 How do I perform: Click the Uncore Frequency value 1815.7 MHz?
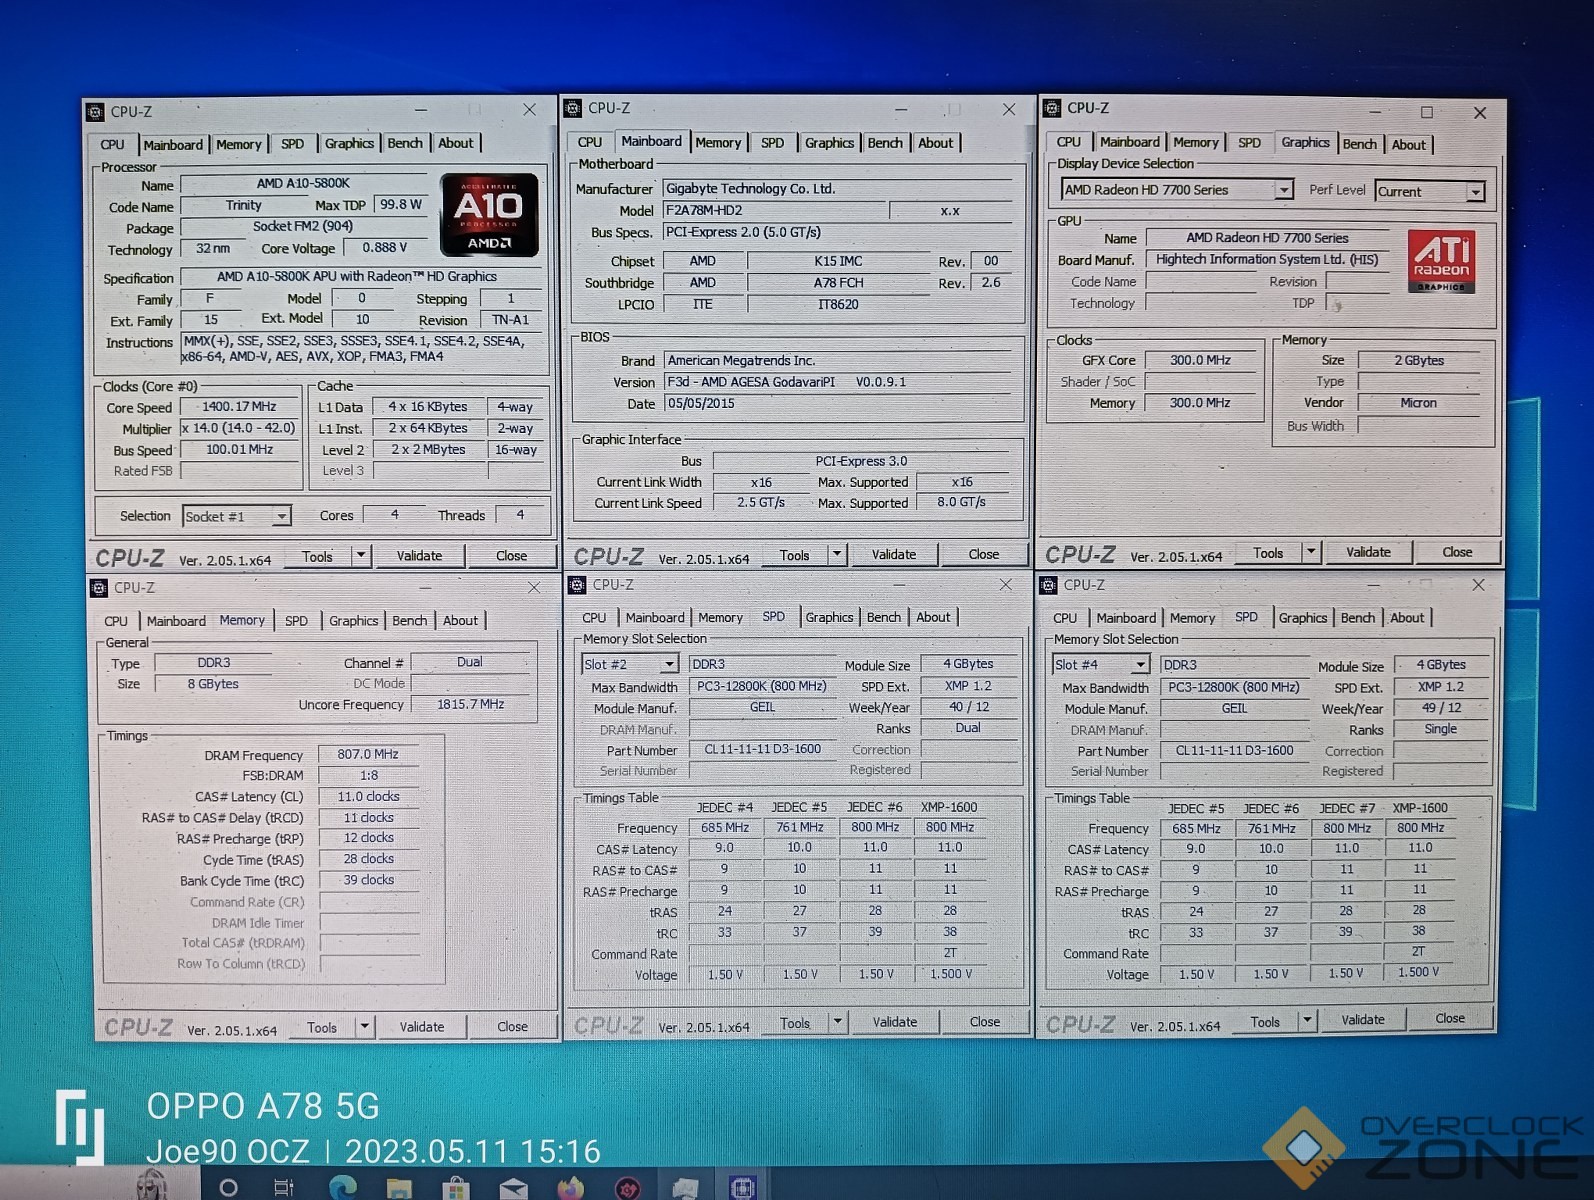pyautogui.click(x=471, y=705)
